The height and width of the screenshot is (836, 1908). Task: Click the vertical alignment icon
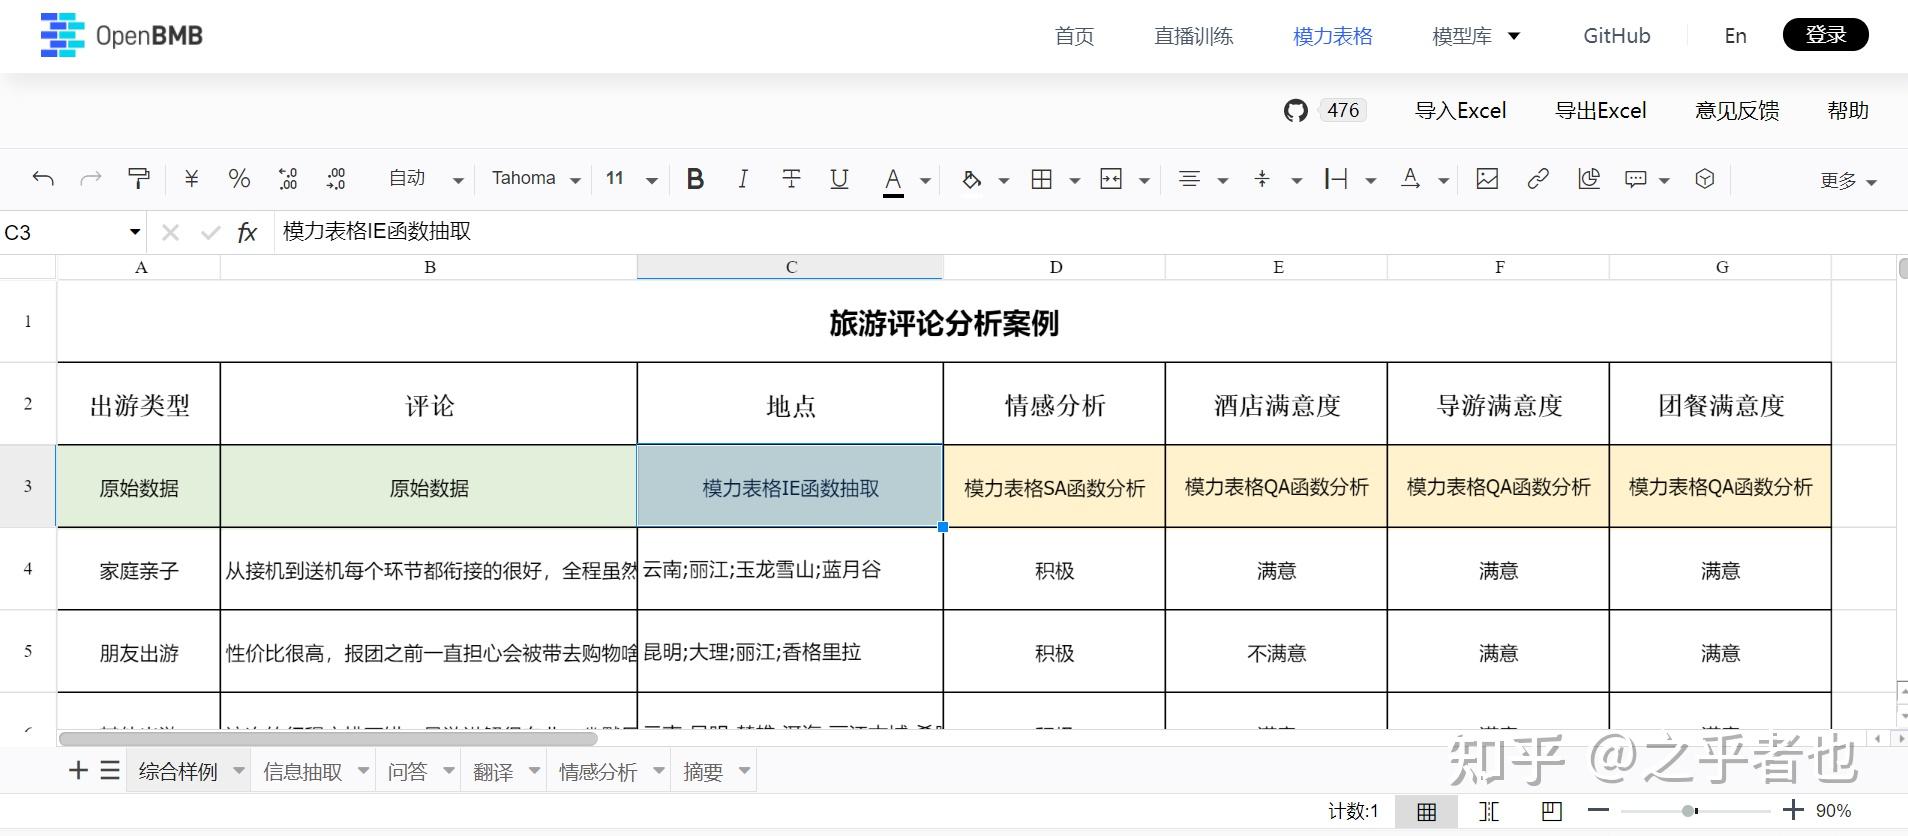(x=1262, y=179)
